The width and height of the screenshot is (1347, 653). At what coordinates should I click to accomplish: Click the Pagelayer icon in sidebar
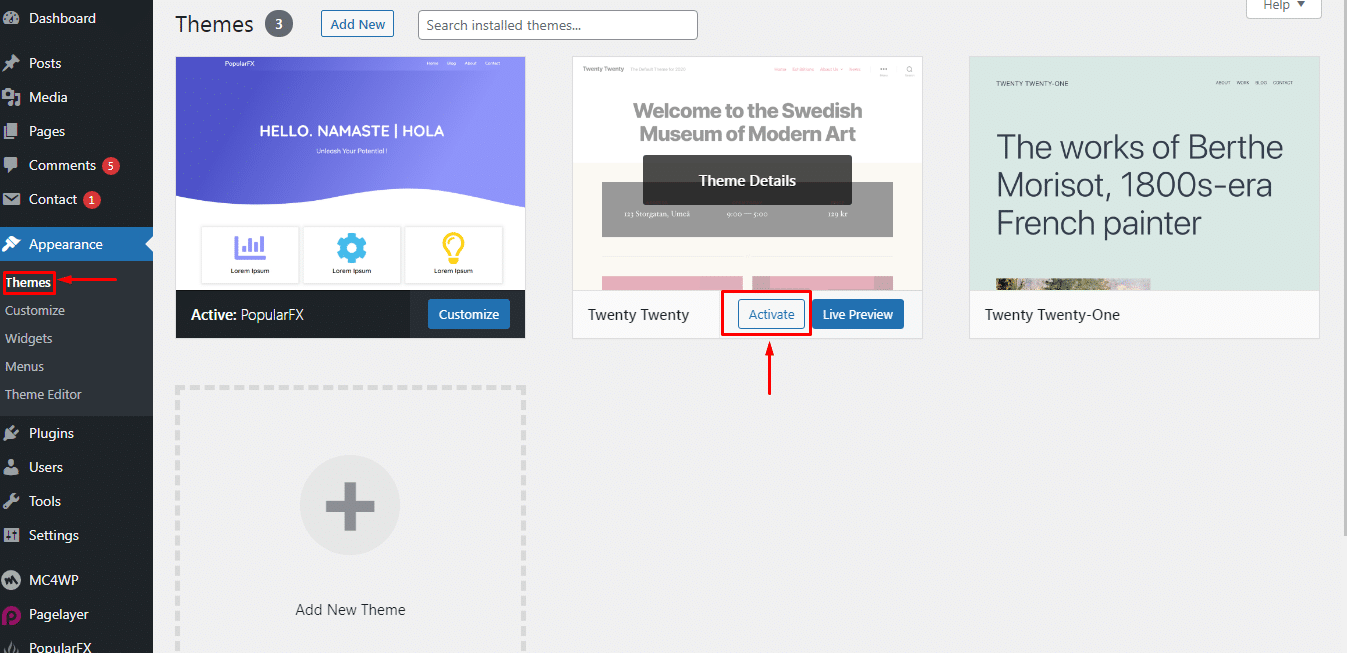click(12, 615)
